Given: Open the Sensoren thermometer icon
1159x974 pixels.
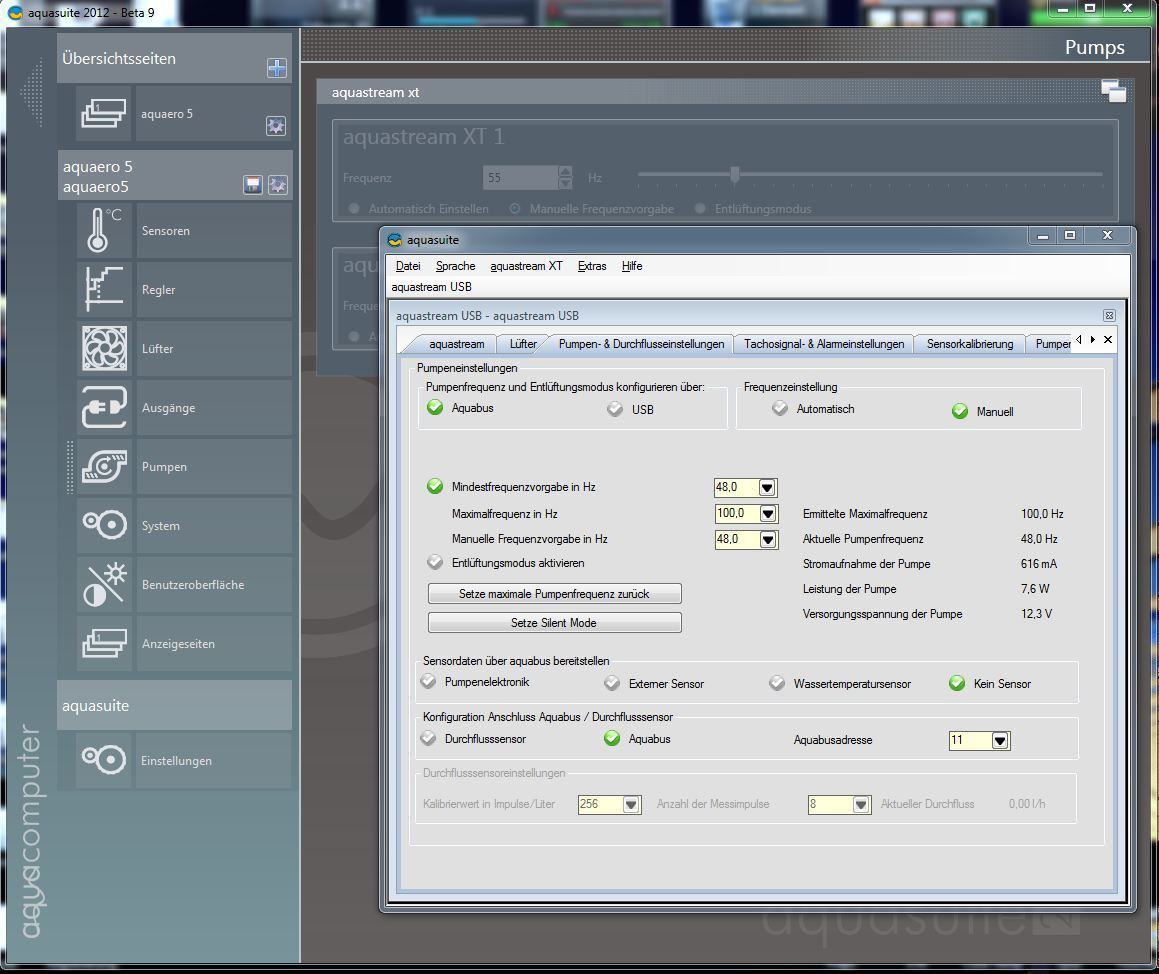Looking at the screenshot, I should click(104, 231).
